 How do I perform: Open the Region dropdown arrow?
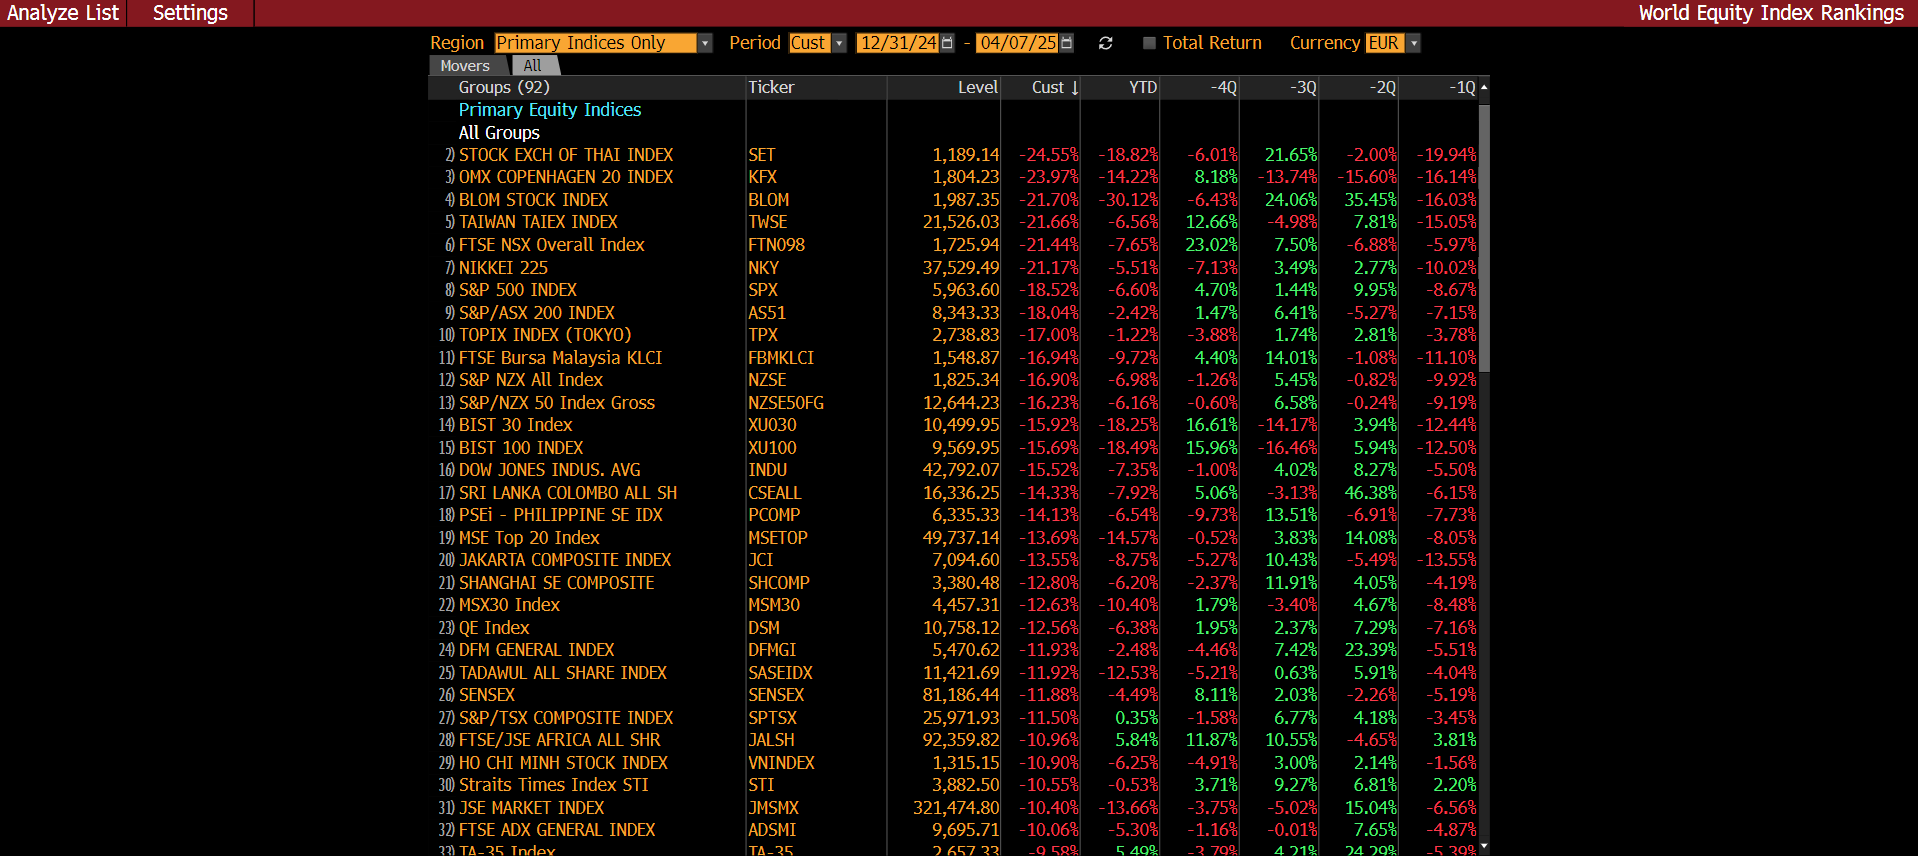705,43
